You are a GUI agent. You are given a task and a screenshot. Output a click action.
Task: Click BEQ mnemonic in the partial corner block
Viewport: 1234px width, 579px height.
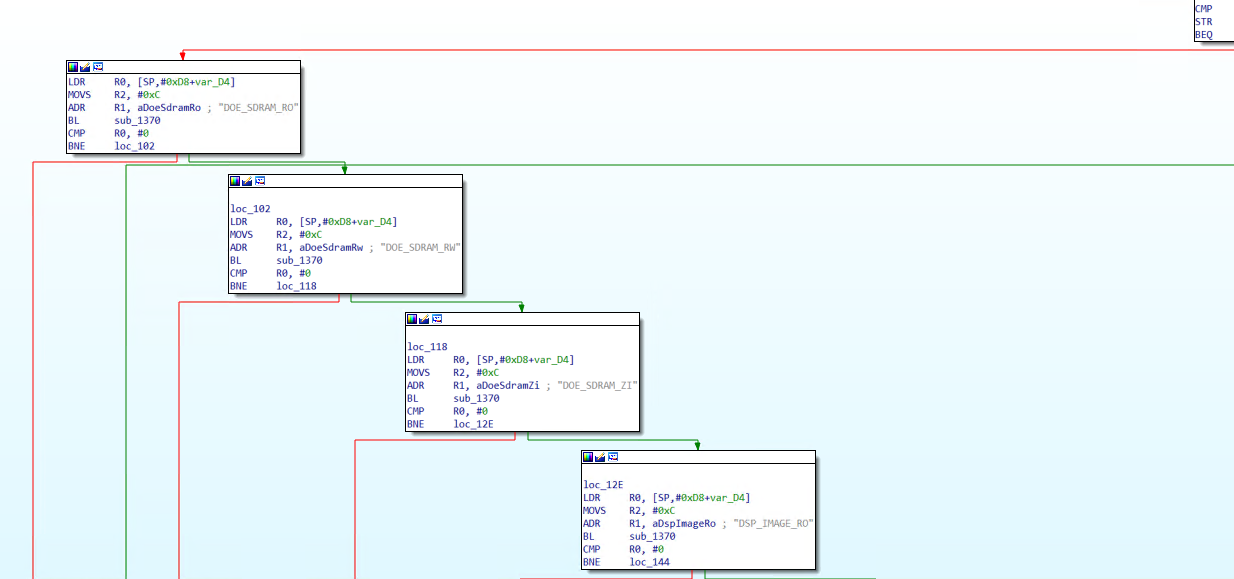point(1204,35)
